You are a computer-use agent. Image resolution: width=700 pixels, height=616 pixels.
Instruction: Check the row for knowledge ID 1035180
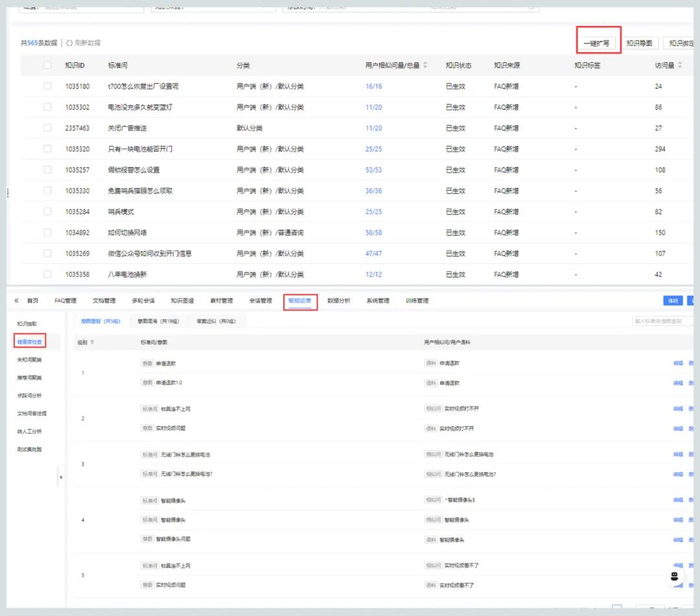pos(47,86)
